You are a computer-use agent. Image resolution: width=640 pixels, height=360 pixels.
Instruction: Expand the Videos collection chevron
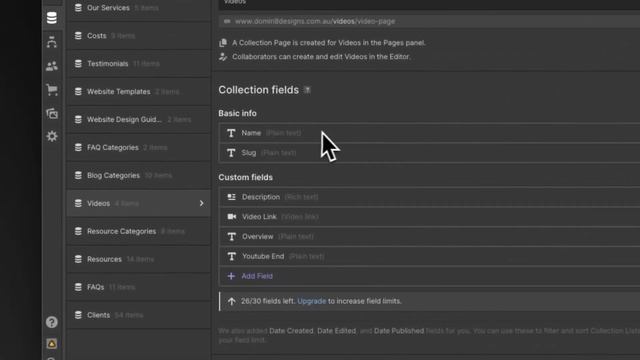(x=202, y=203)
